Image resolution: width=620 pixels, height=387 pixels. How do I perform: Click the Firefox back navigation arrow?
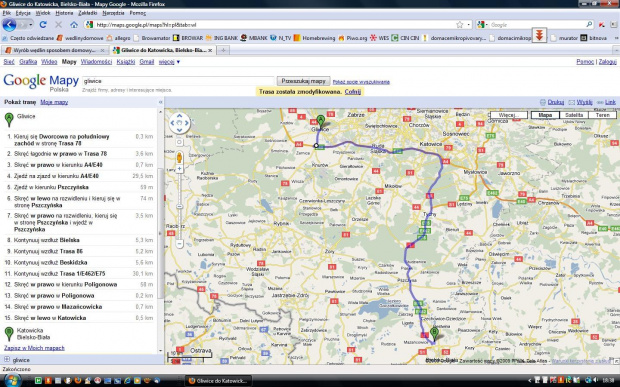pos(9,25)
